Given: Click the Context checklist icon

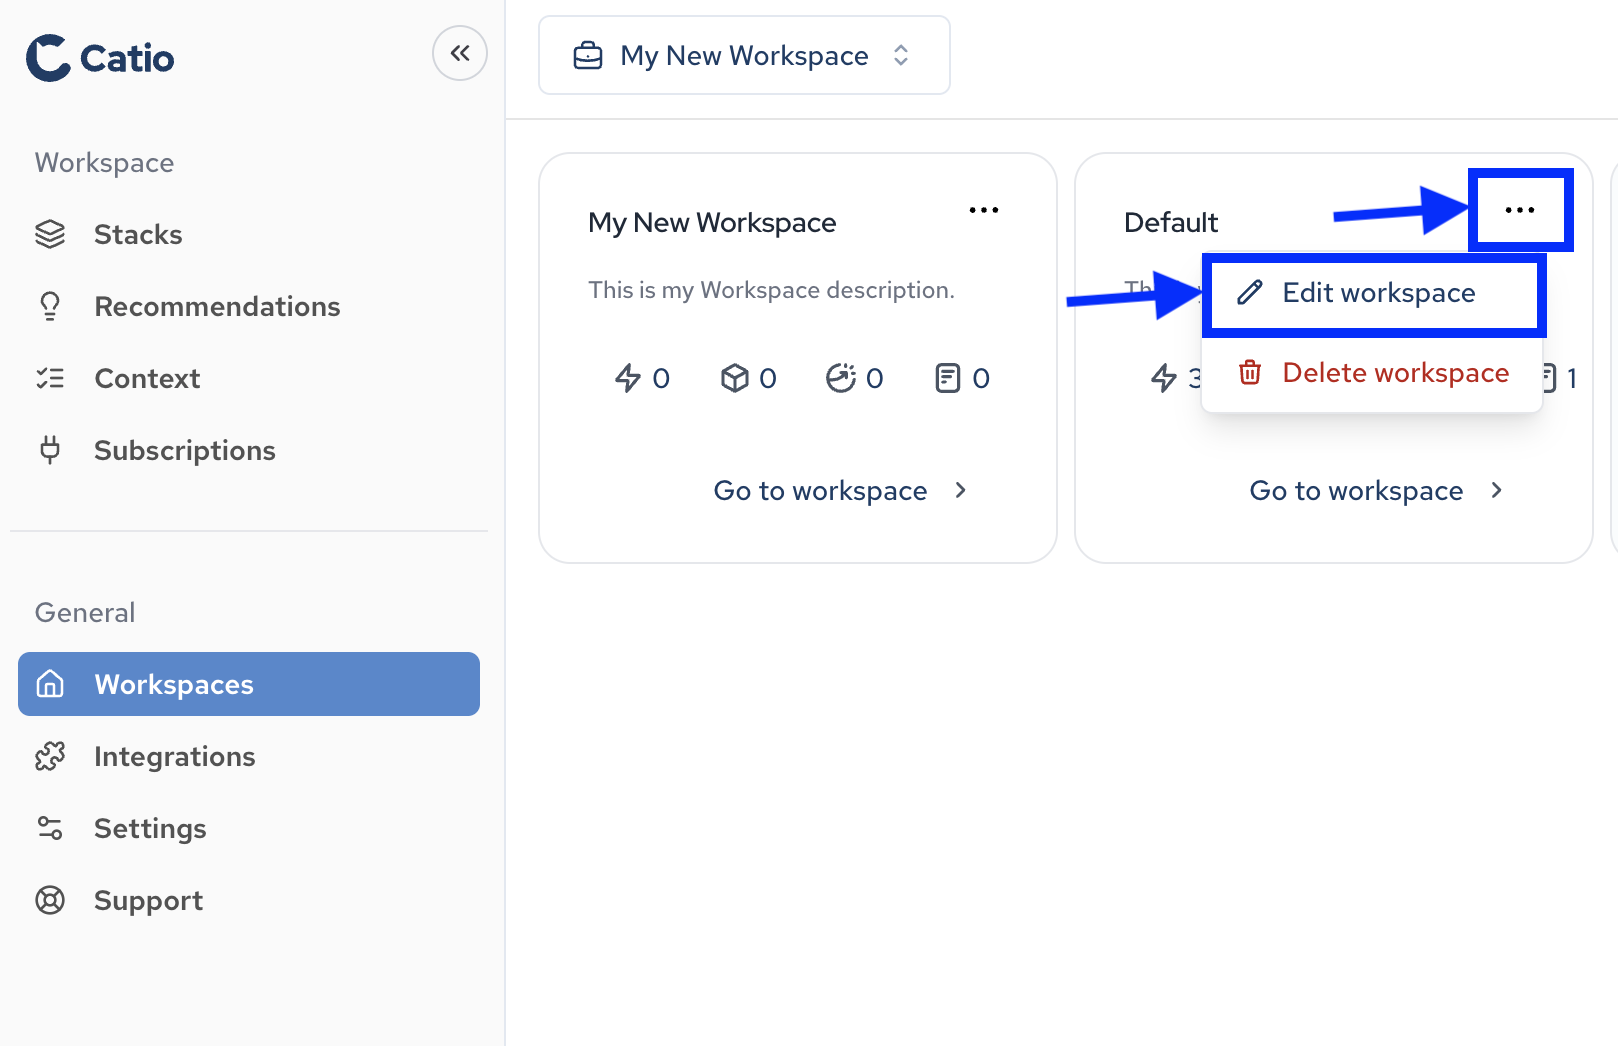Looking at the screenshot, I should [x=50, y=378].
